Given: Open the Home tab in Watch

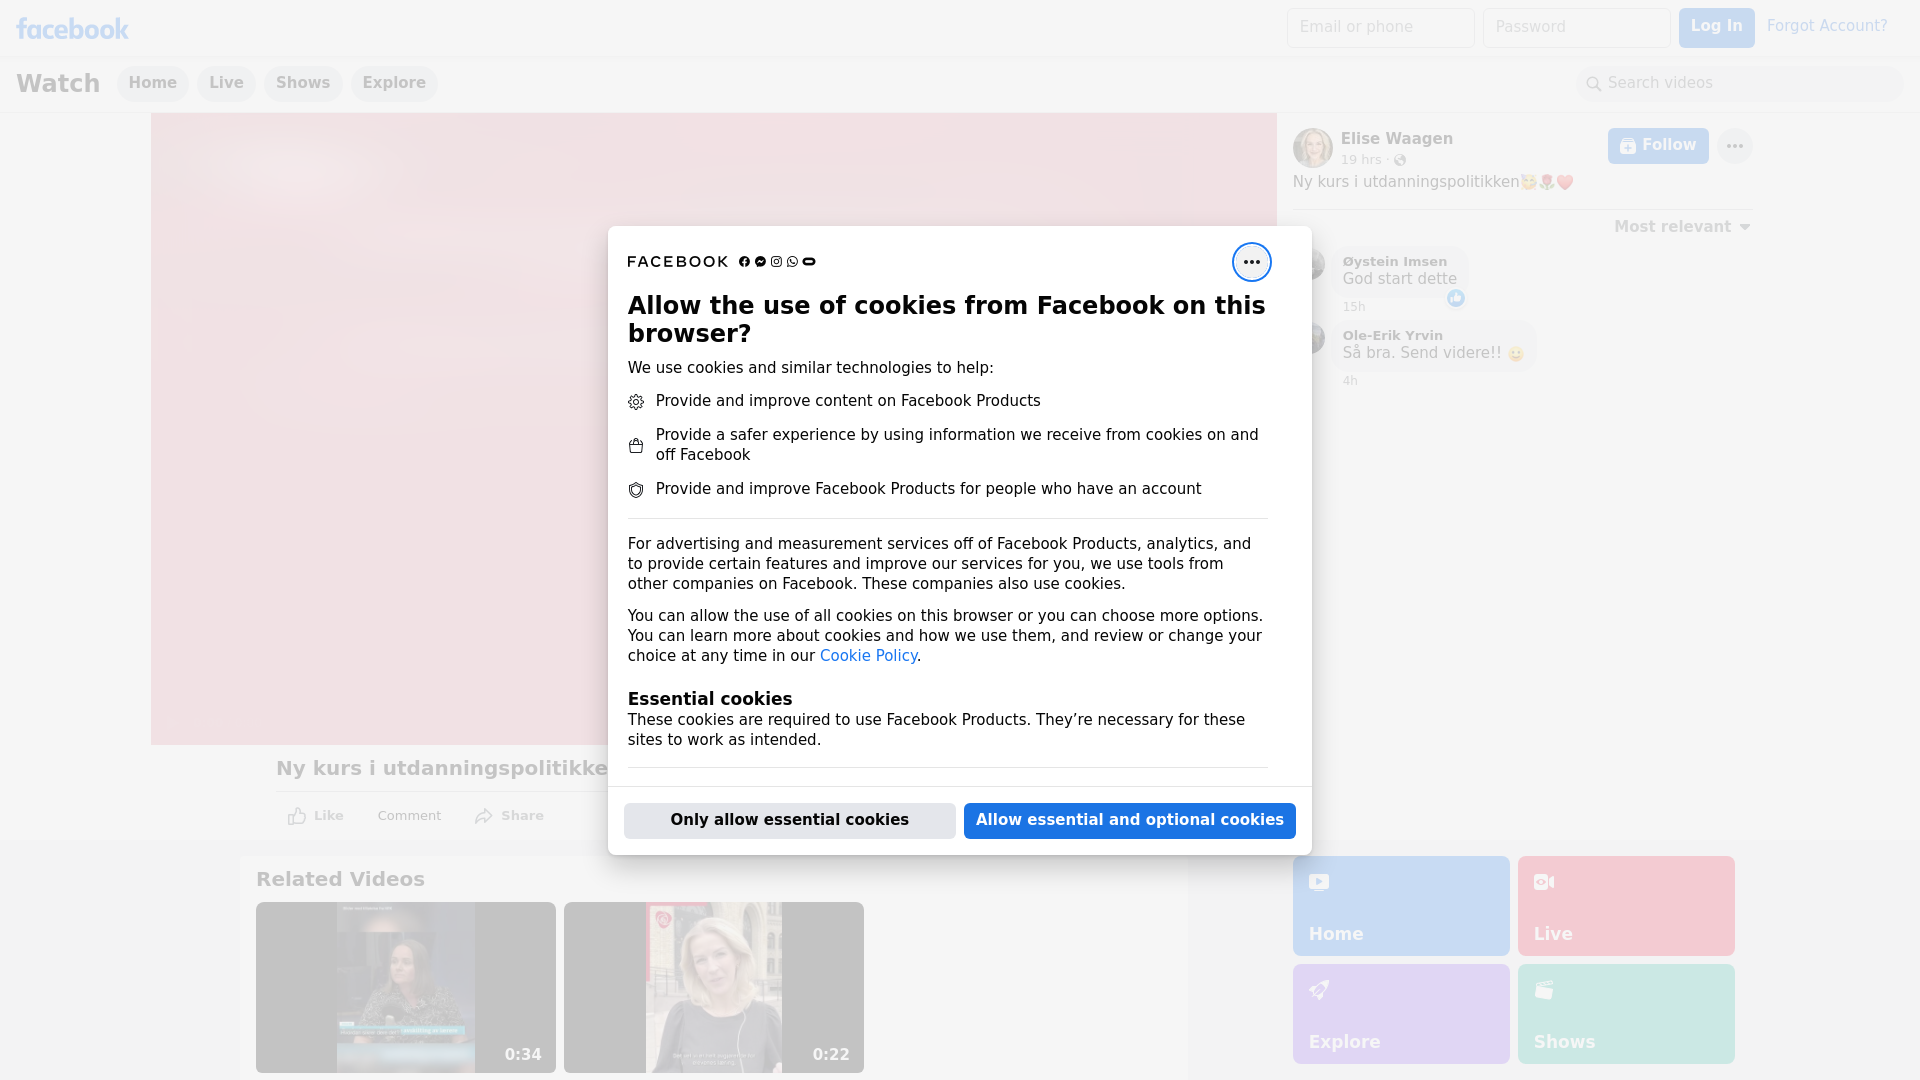Looking at the screenshot, I should (x=152, y=84).
